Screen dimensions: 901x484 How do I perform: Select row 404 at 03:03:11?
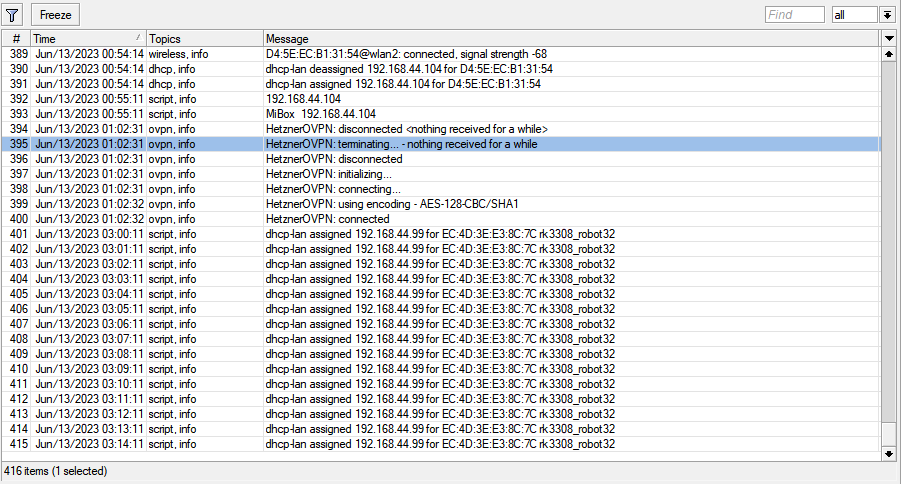click(441, 279)
